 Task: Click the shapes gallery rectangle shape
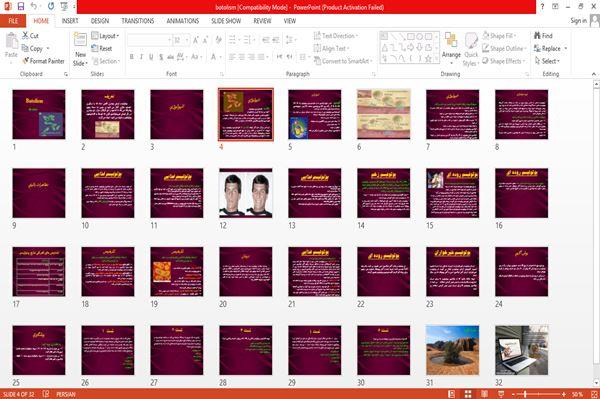tap(411, 37)
